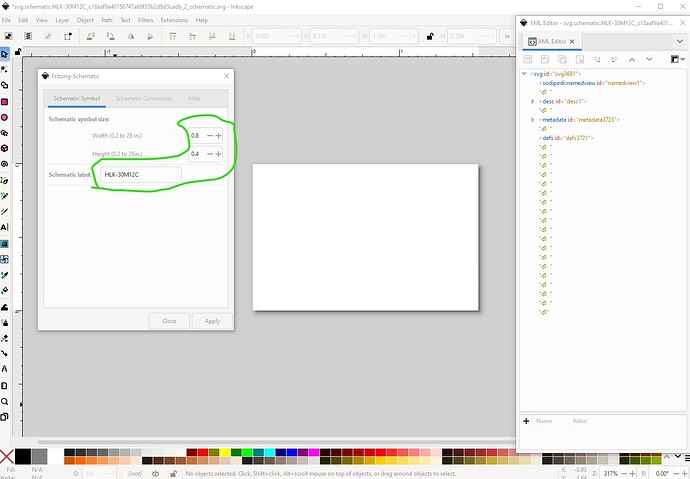The width and height of the screenshot is (690, 479).
Task: Raise selection to top
Action: point(172,36)
